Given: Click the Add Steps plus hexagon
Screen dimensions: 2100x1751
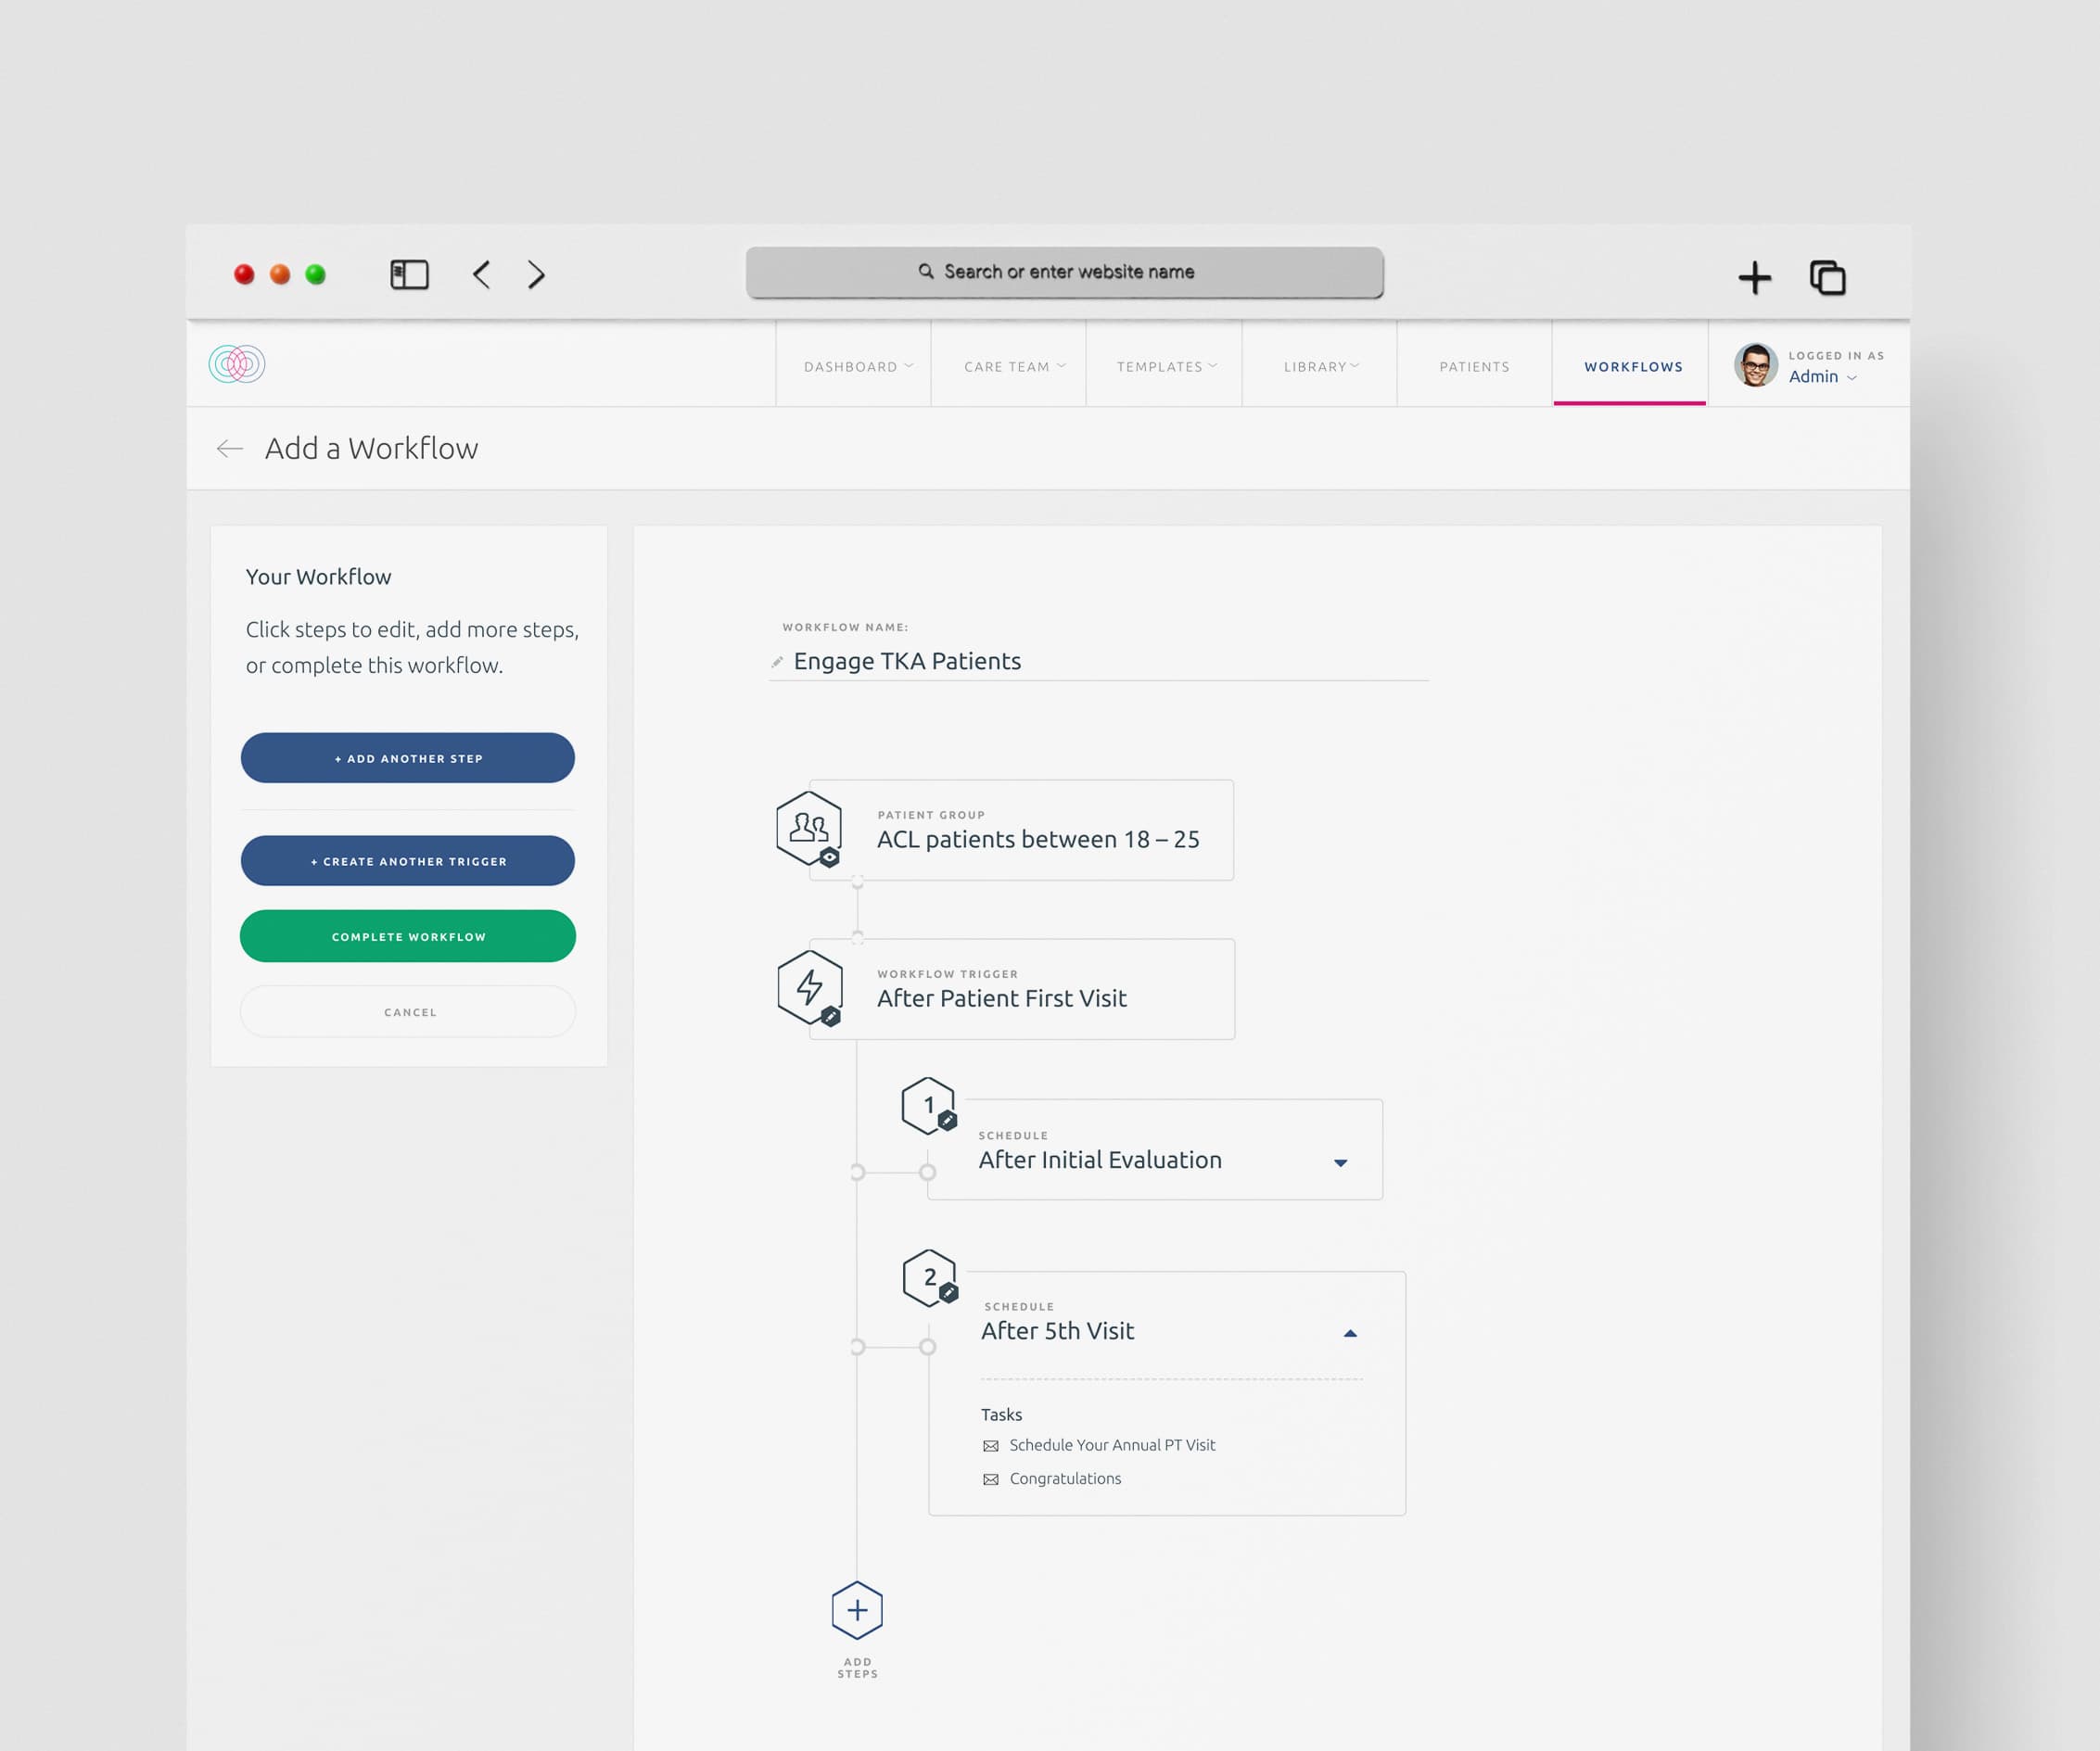Looking at the screenshot, I should tap(857, 1610).
